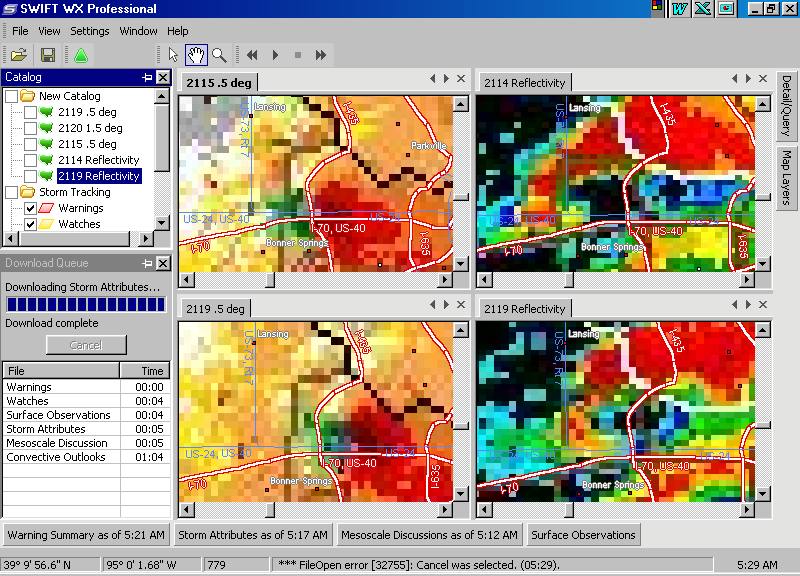Click the green triangle toolbar icon
This screenshot has height=576, width=800.
(x=81, y=54)
